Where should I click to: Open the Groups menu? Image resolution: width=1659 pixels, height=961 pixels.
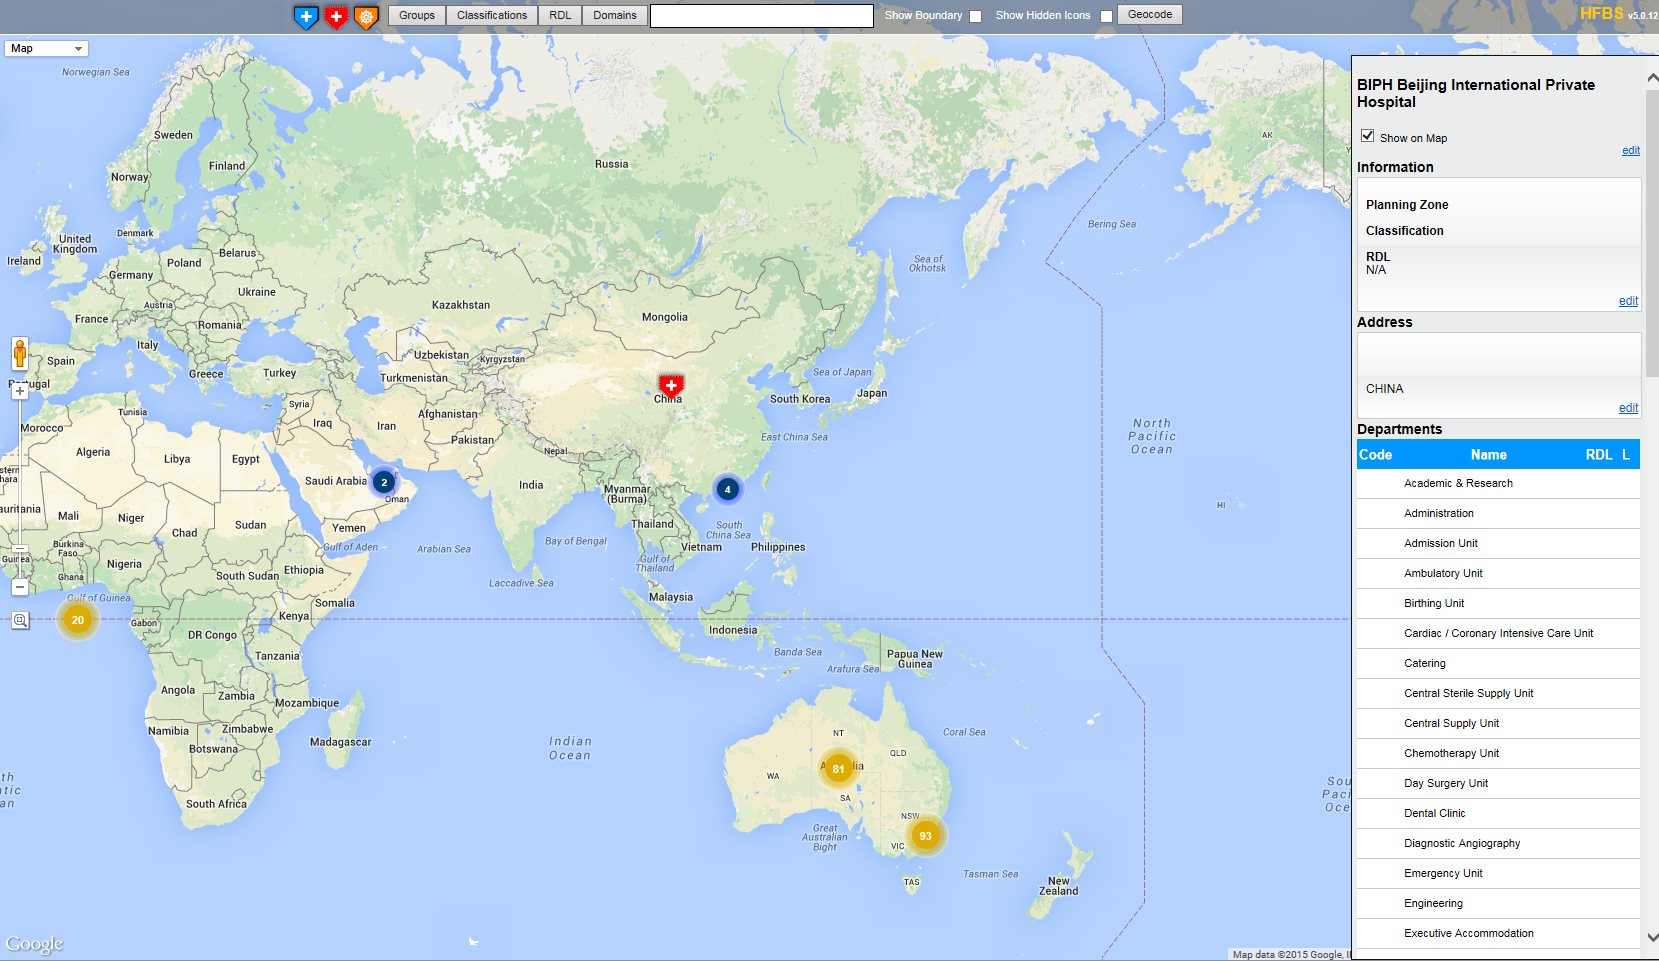click(417, 15)
